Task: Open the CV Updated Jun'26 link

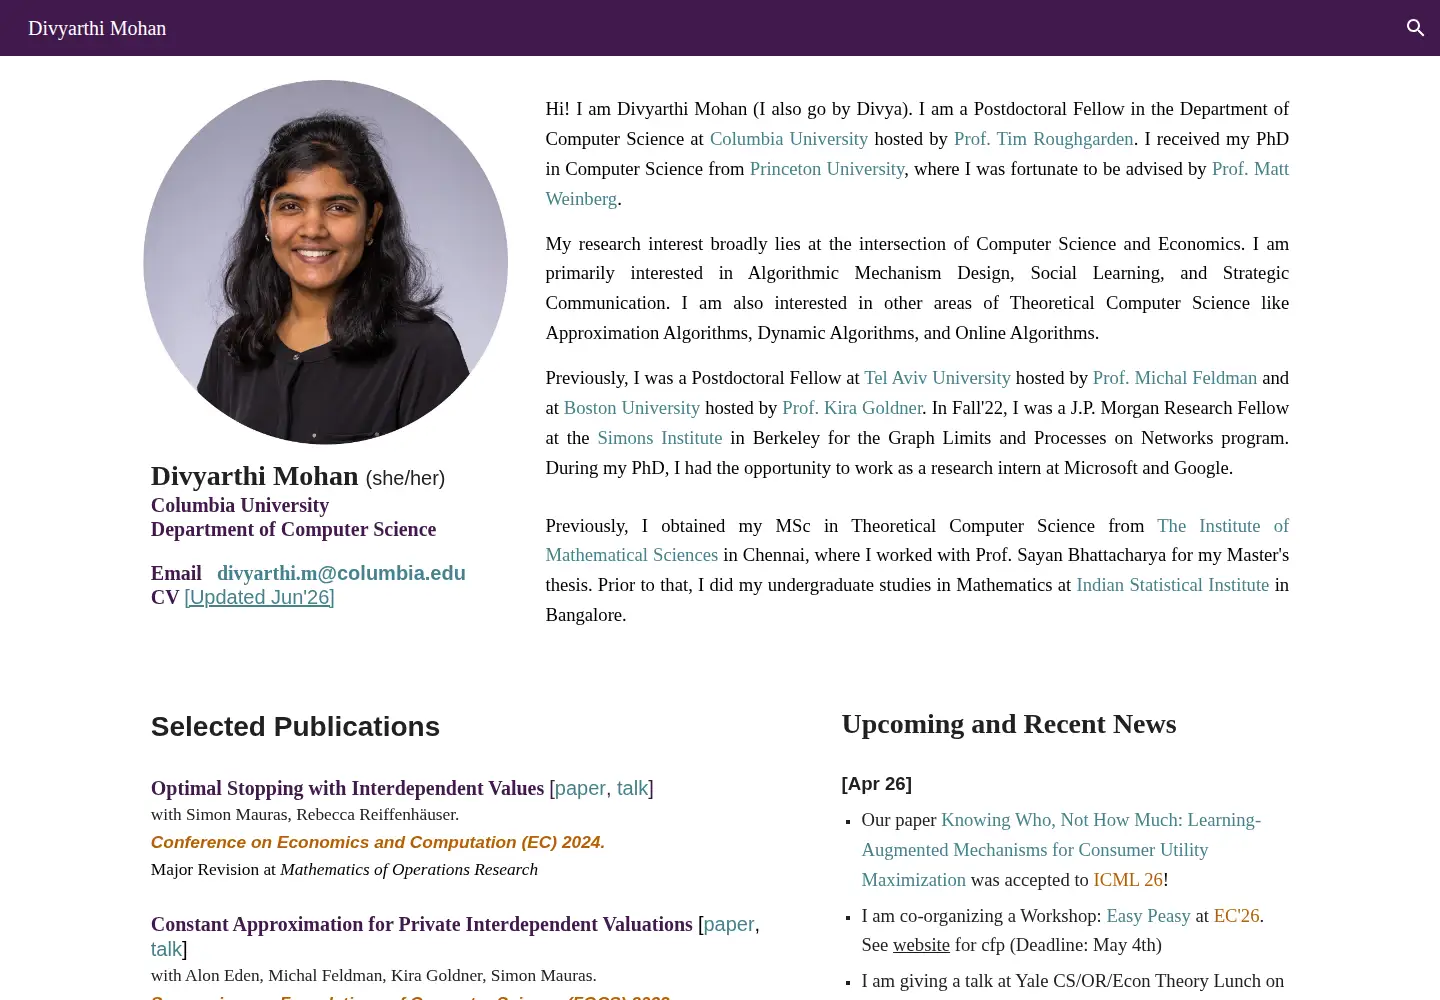Action: point(259,597)
